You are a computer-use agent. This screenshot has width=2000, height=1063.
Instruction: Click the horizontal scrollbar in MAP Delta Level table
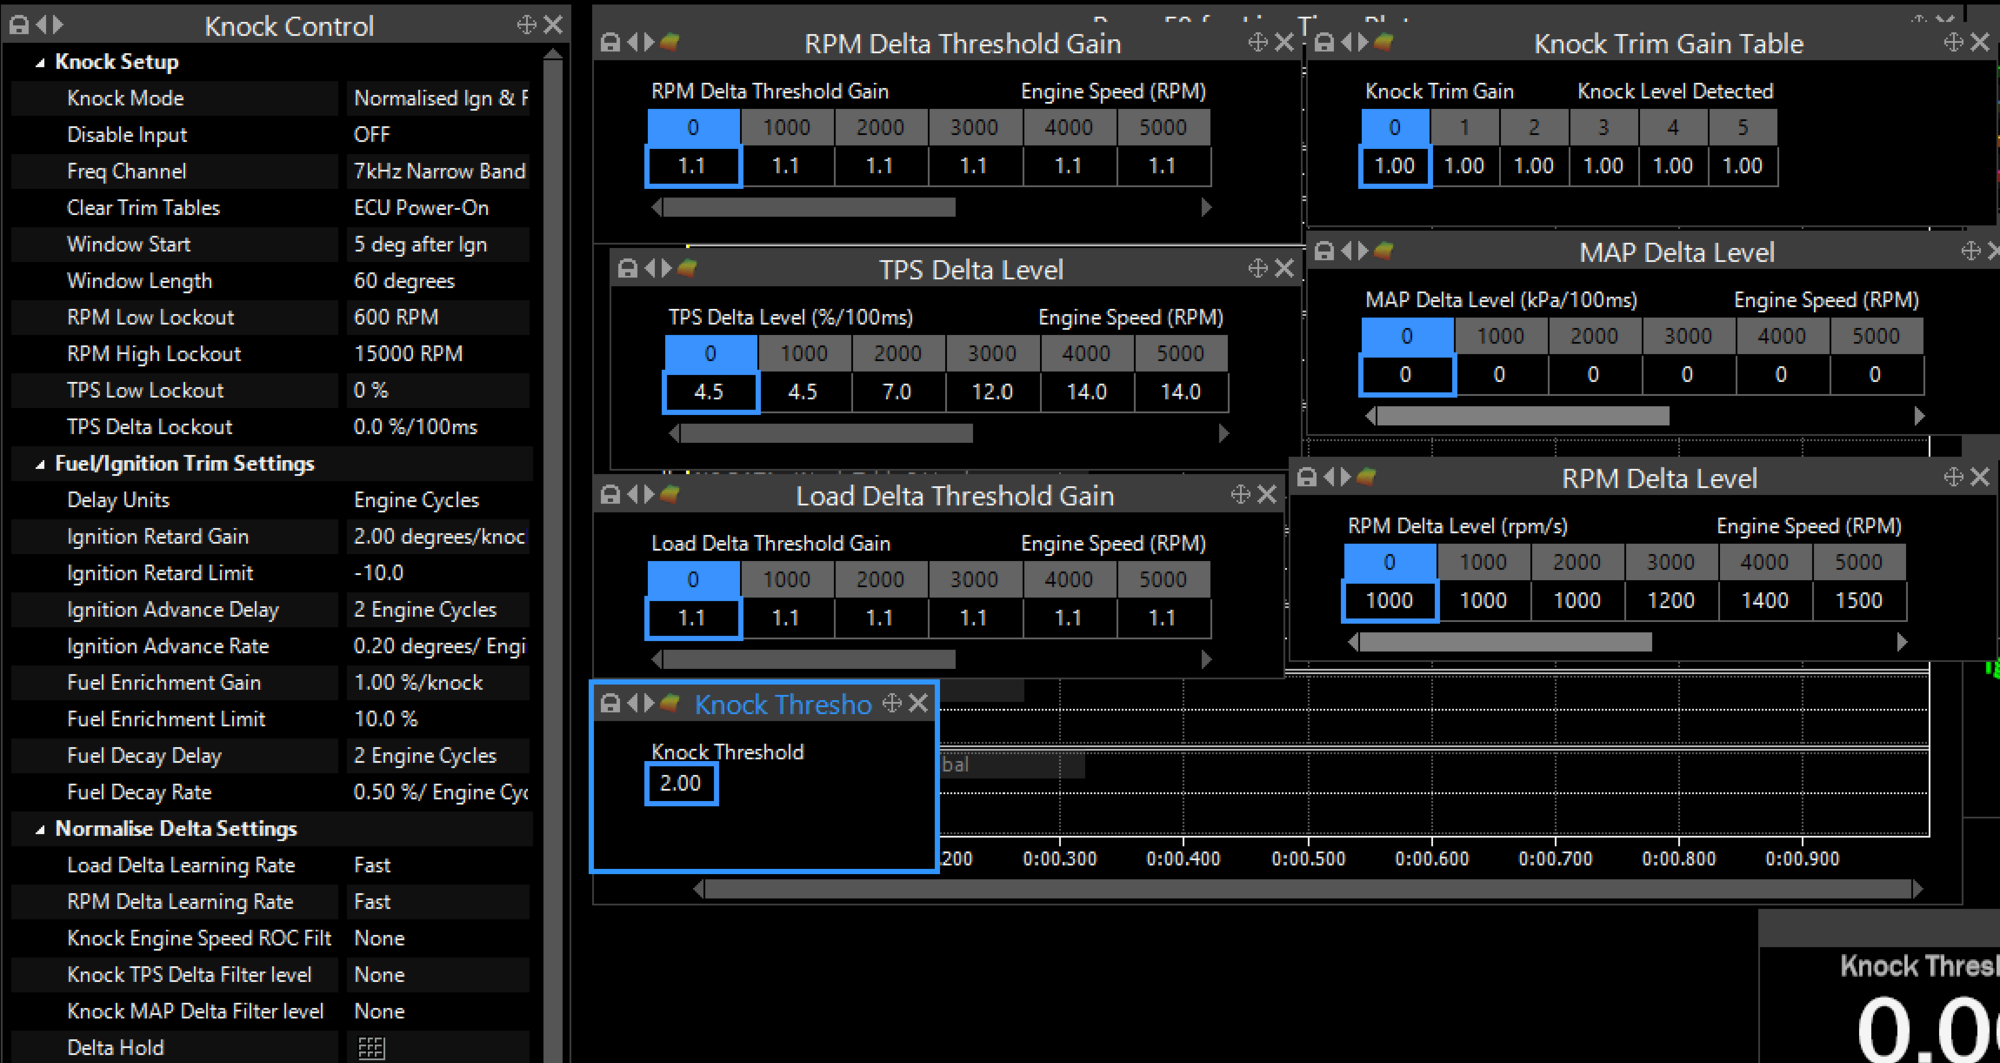pos(1521,416)
